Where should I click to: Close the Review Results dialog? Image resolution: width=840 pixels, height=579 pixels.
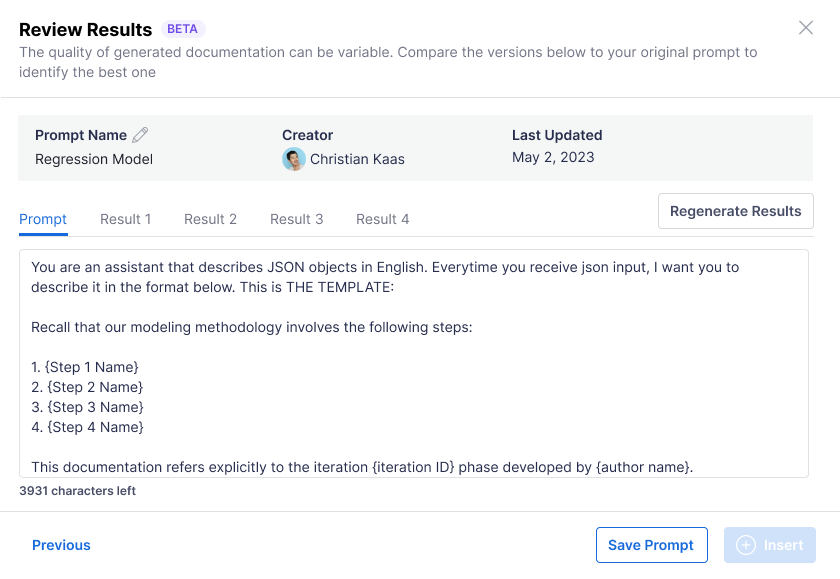click(806, 28)
